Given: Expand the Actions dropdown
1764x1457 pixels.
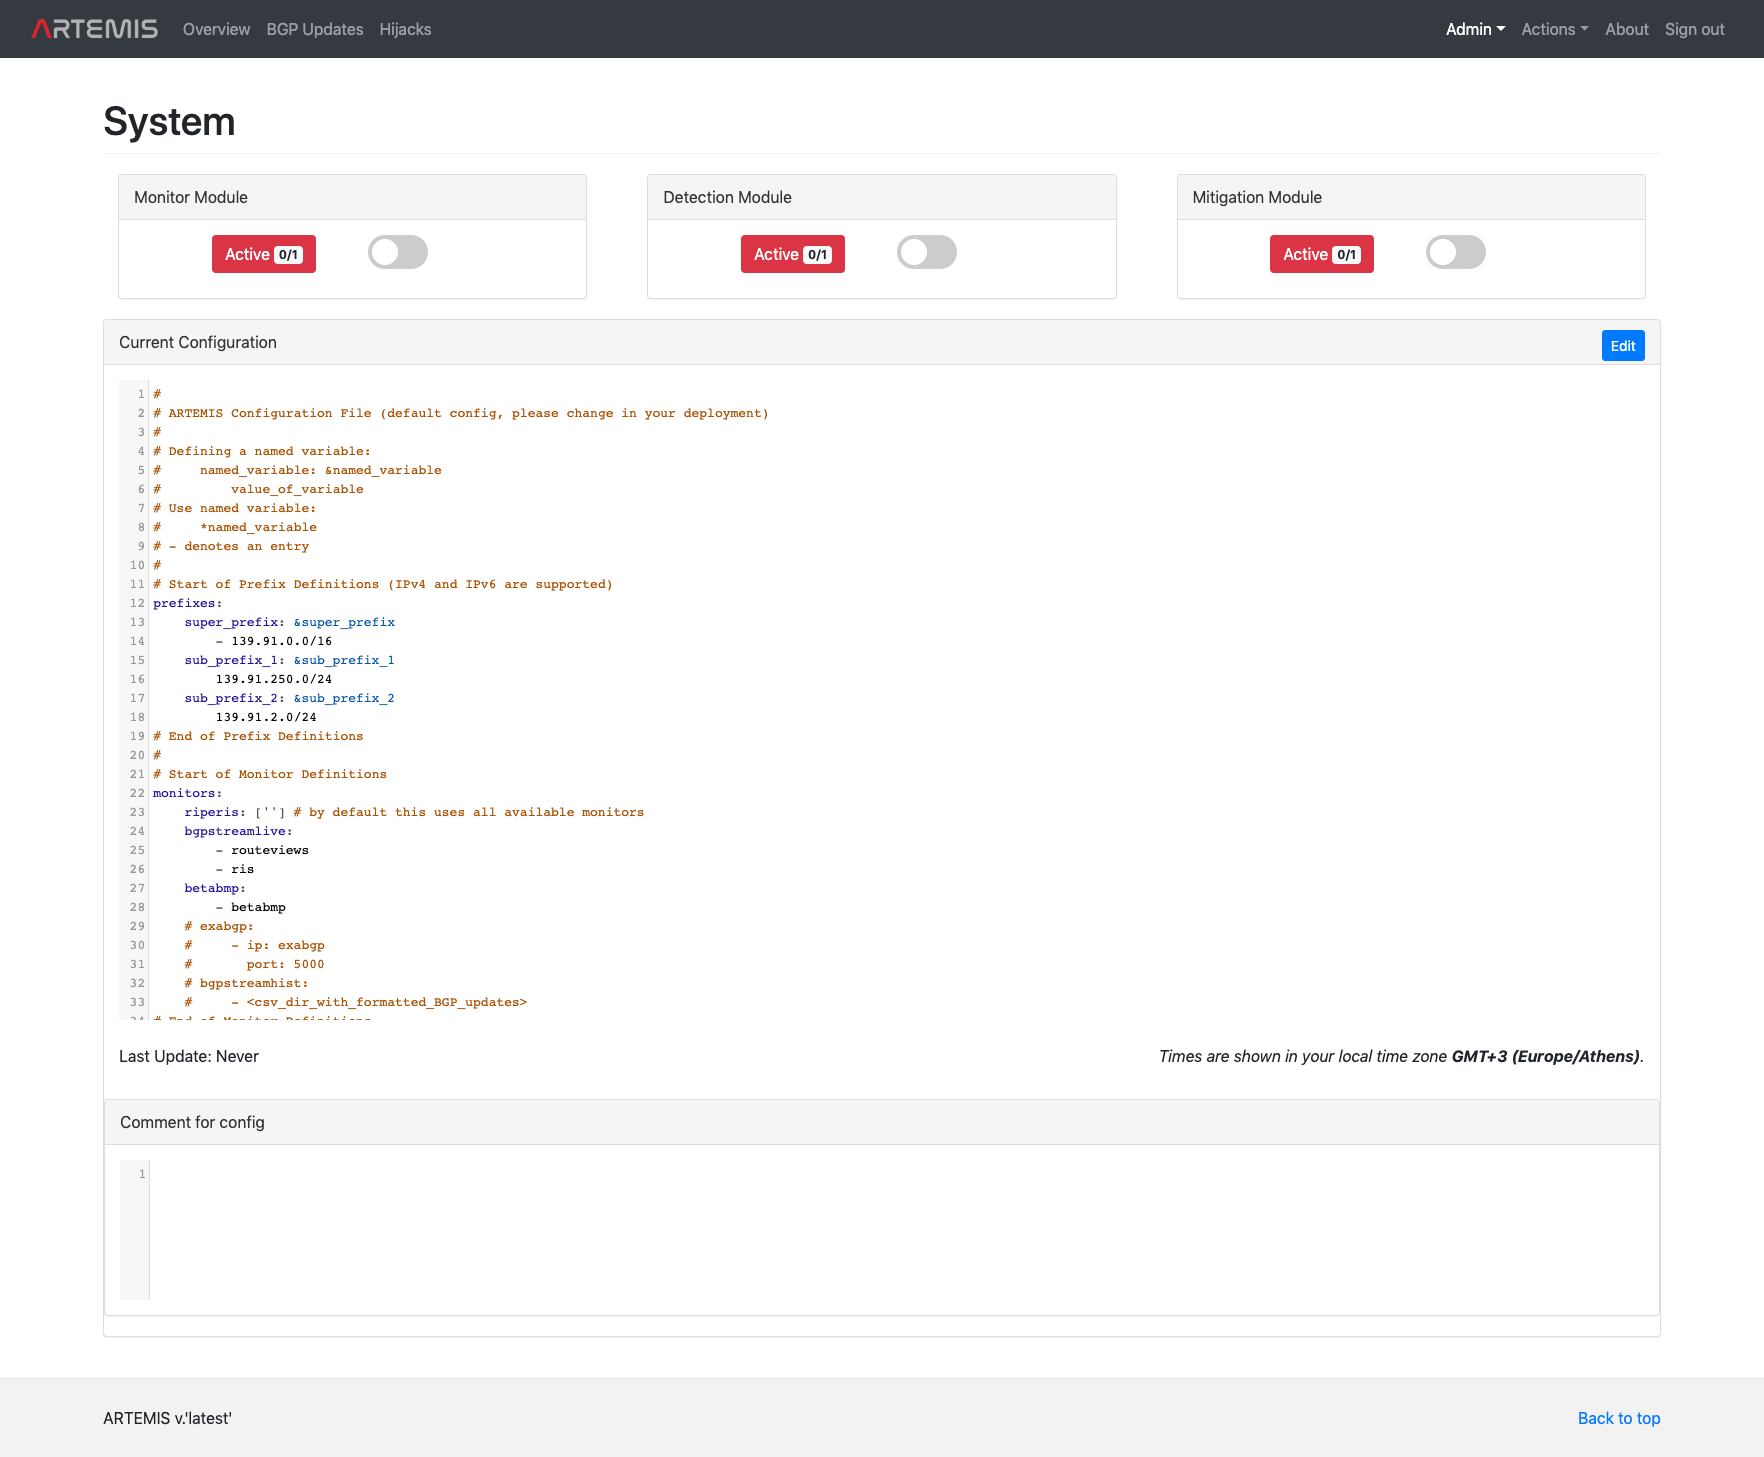Looking at the screenshot, I should click(1553, 29).
